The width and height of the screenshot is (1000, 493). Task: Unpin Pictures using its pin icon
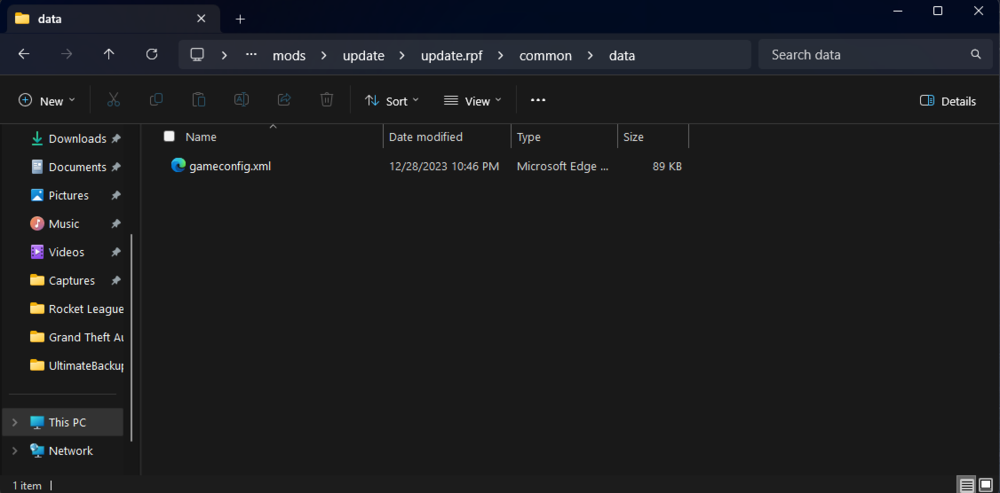click(x=115, y=195)
